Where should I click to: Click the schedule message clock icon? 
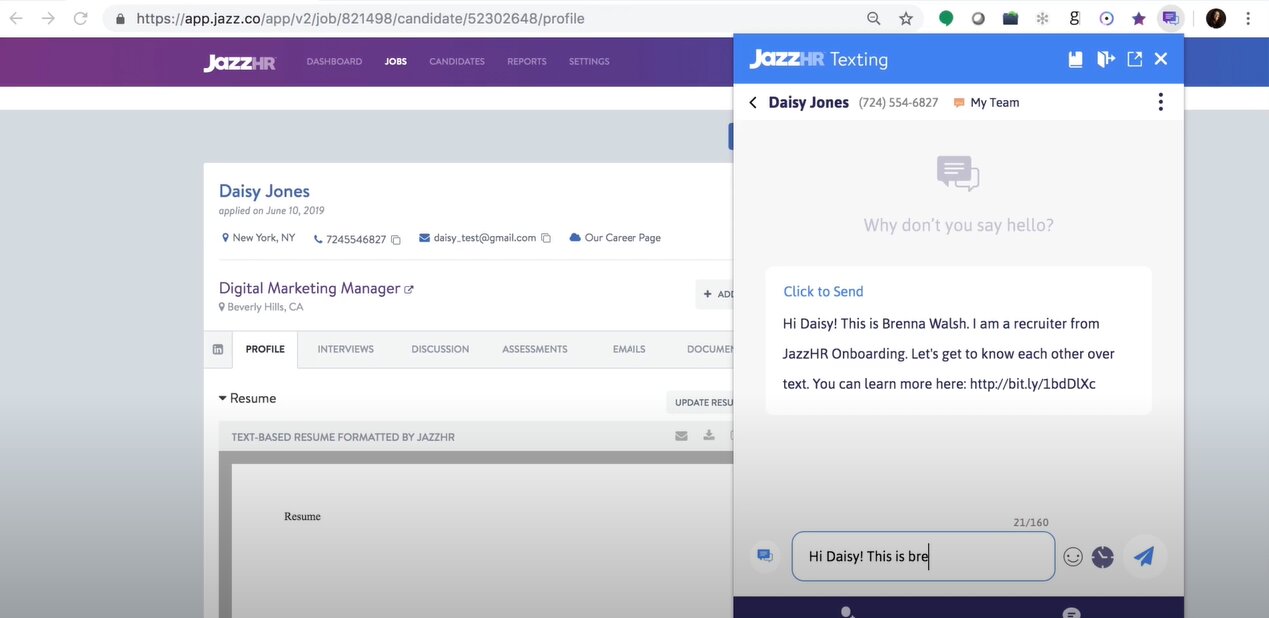point(1103,557)
